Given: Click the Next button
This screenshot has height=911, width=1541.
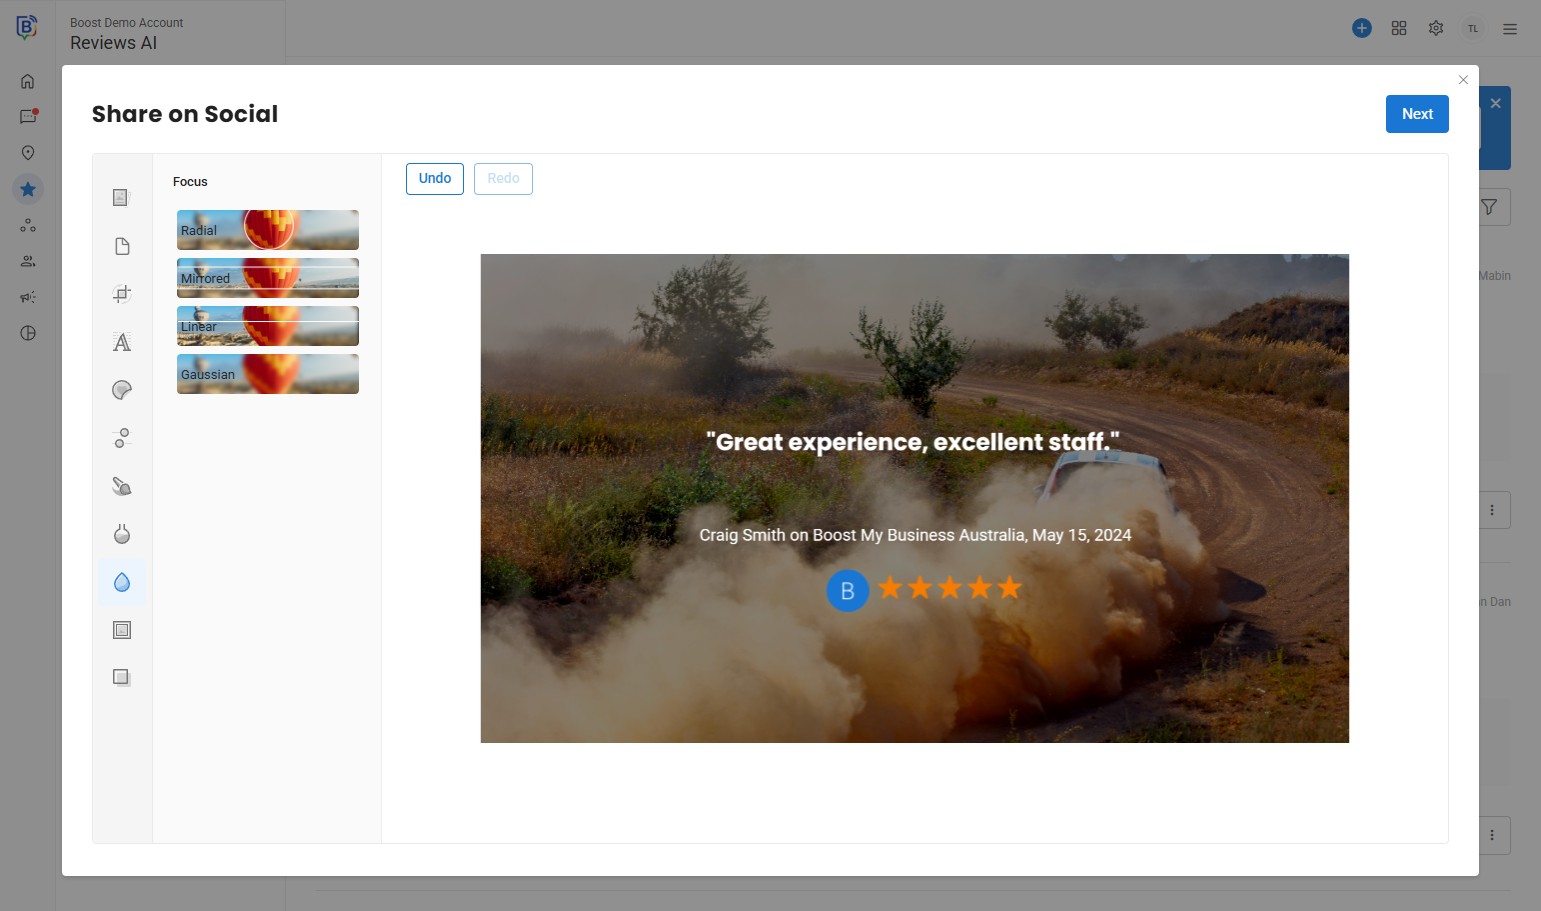Looking at the screenshot, I should click(x=1416, y=114).
